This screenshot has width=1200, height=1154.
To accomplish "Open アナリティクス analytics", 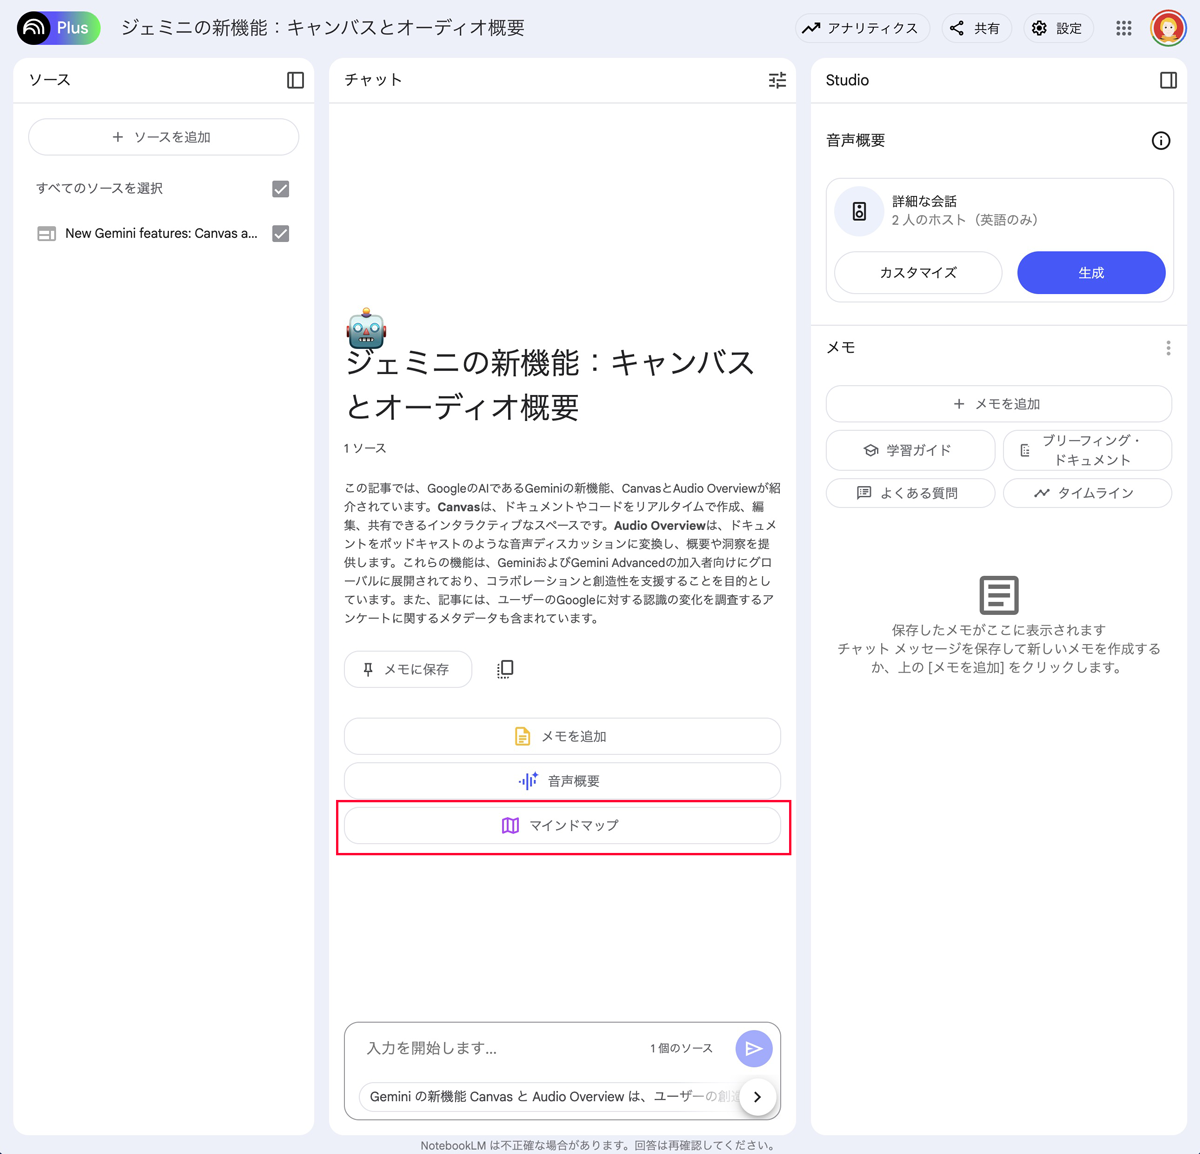I will [x=862, y=28].
